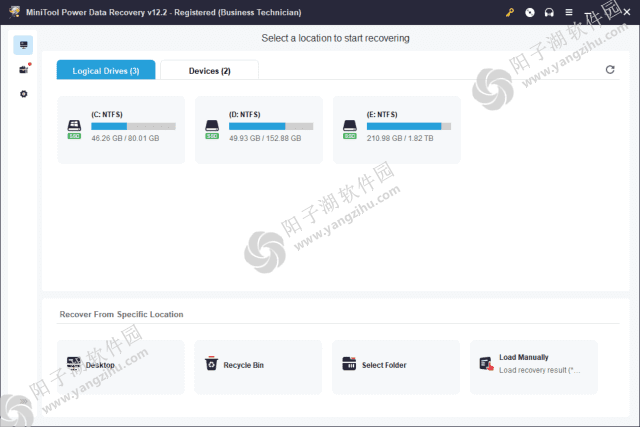Choose Desktop recovery location
The image size is (640, 427).
(121, 367)
